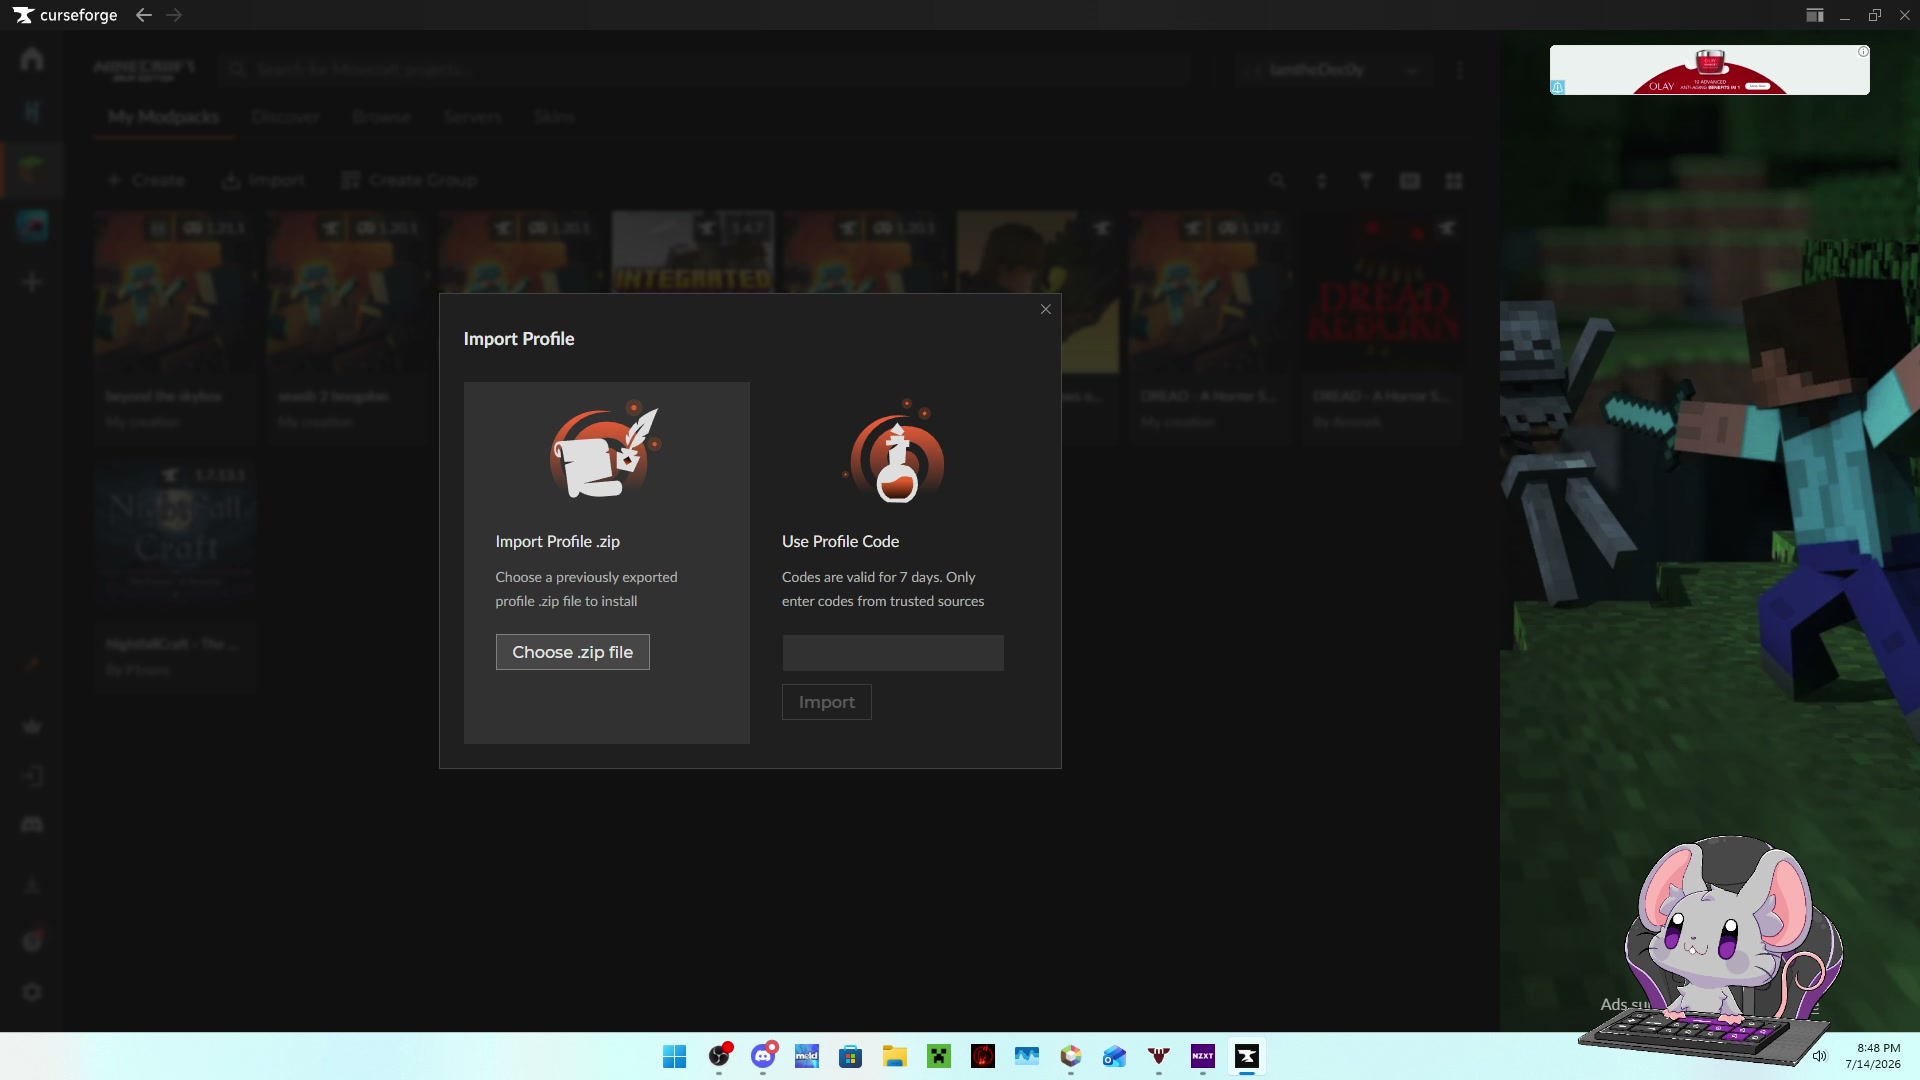Go back with the title bar back arrow
This screenshot has height=1080, width=1920.
[144, 15]
